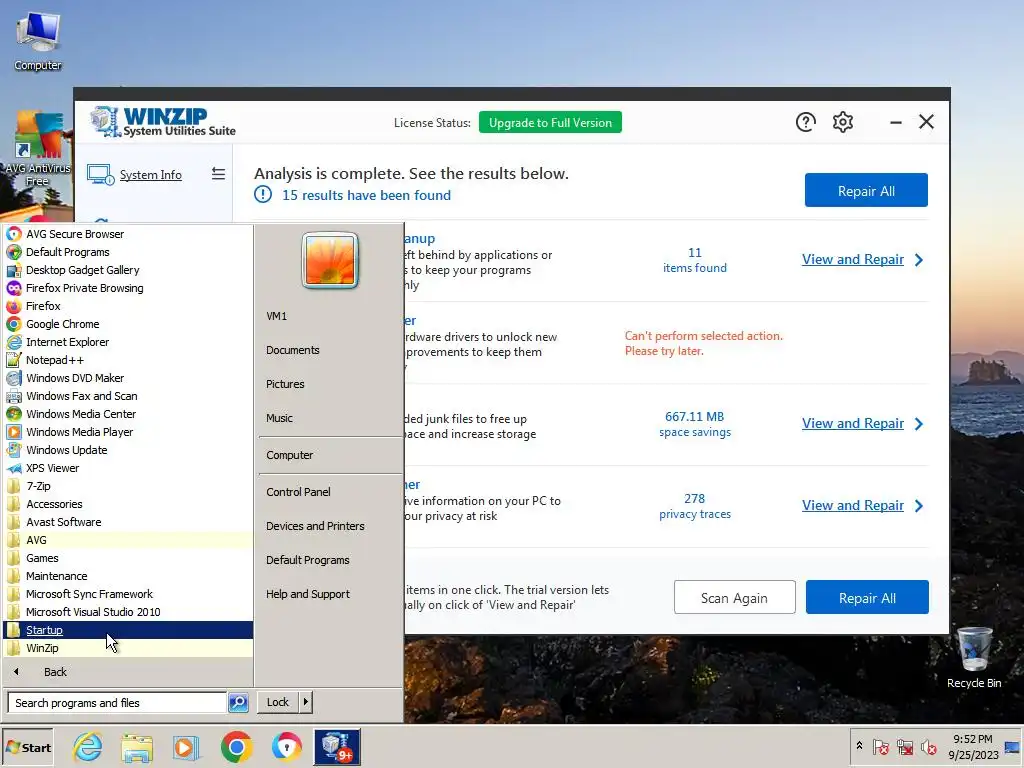Toggle the WinZip sidebar hamburger menu icon
1024x768 pixels.
click(218, 174)
